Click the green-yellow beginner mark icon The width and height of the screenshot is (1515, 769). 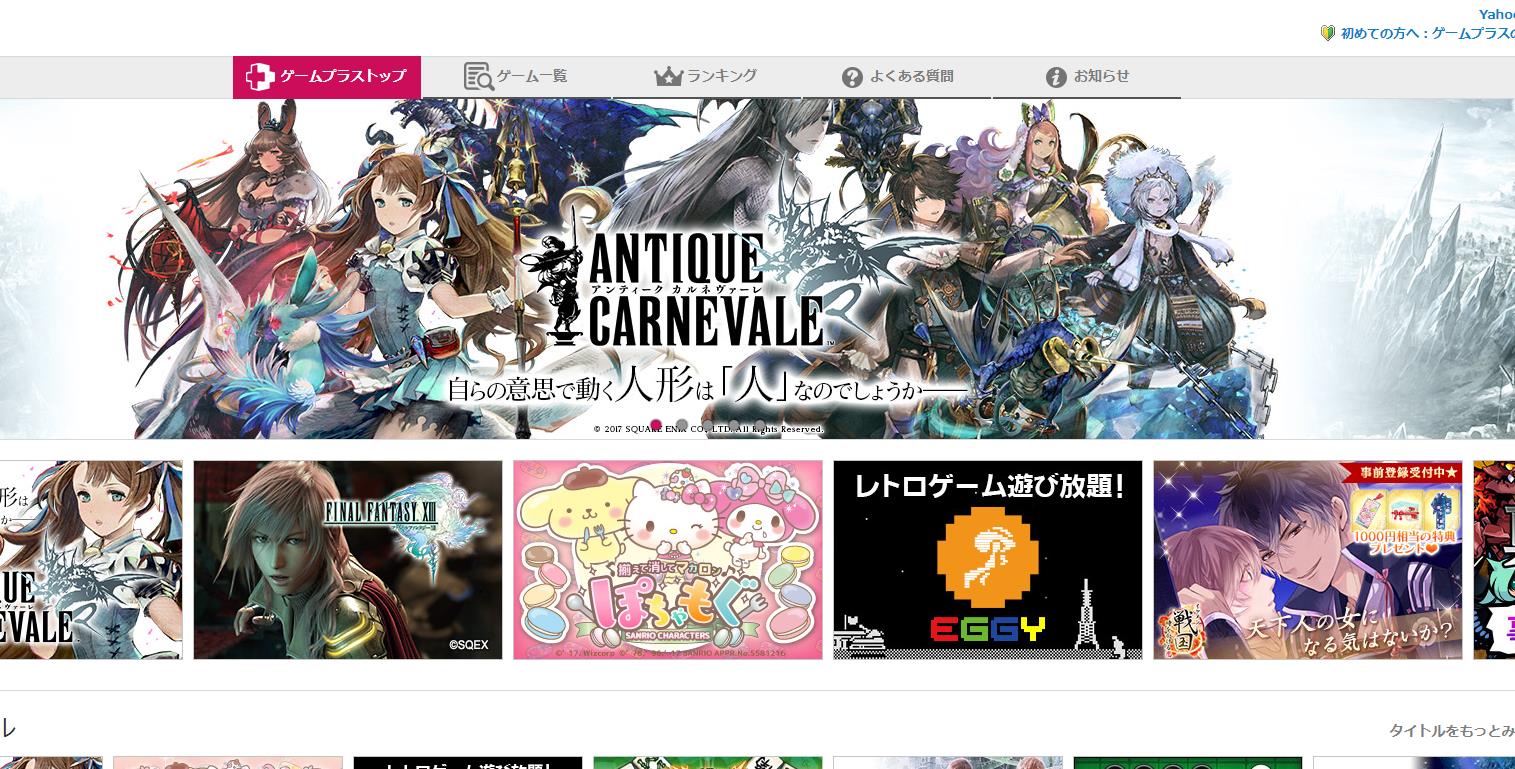pos(1328,33)
